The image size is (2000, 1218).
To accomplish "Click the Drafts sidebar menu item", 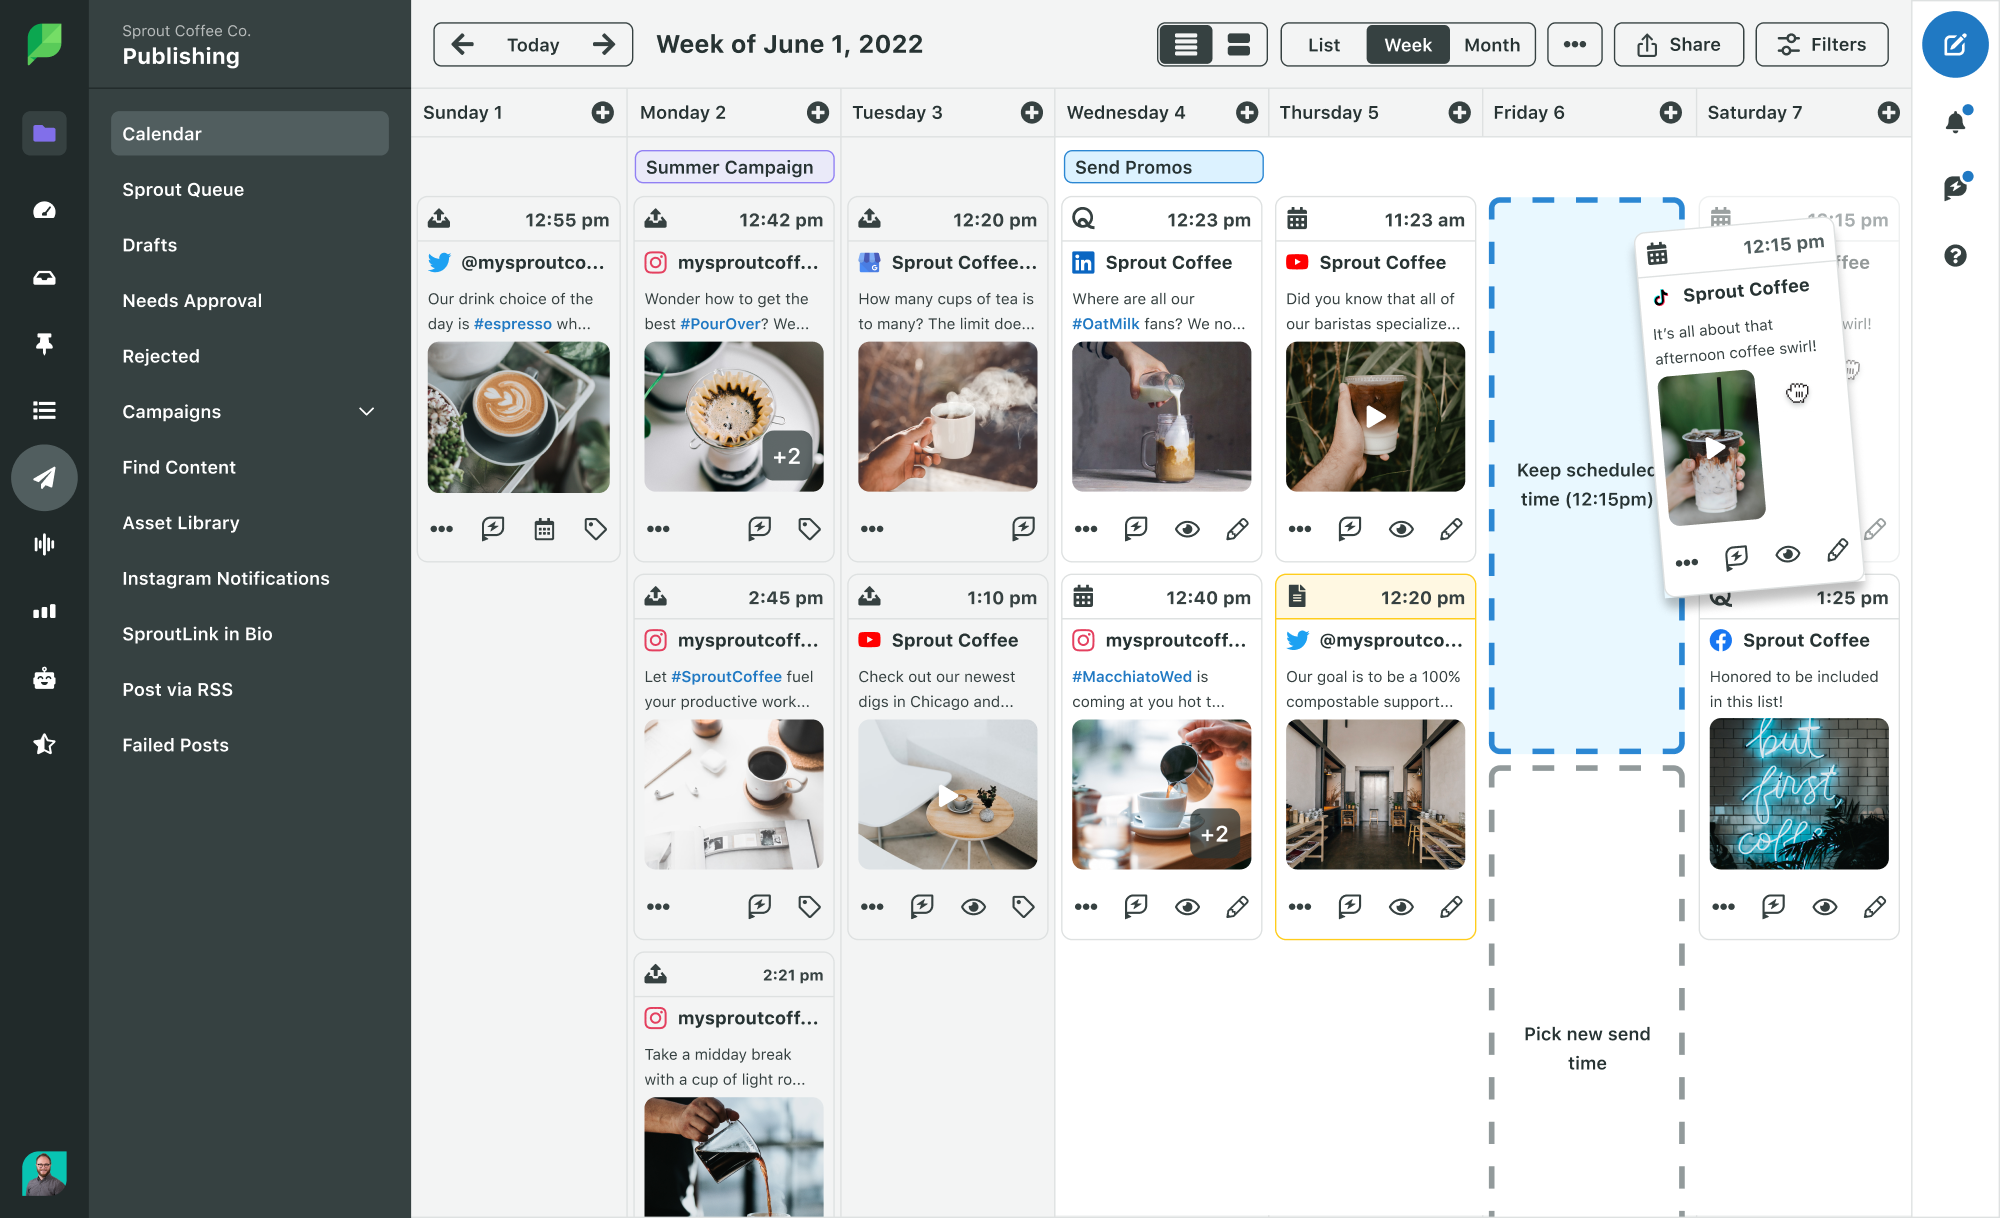I will point(150,244).
